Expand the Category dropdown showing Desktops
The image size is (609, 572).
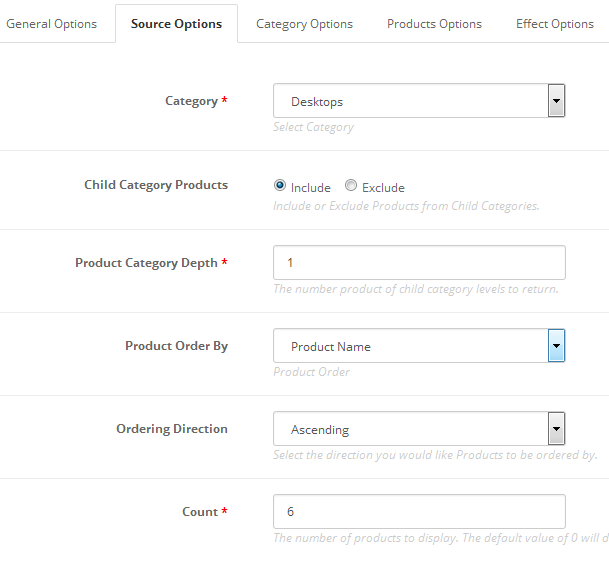[x=419, y=101]
